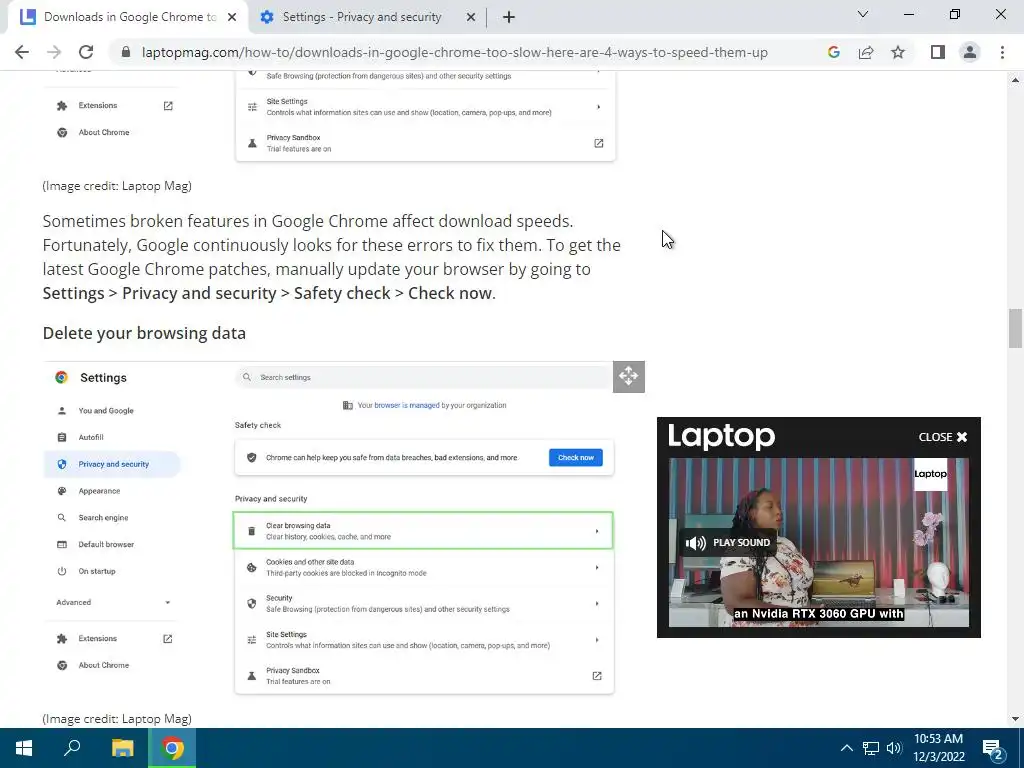
Task: Click Play Sound on the video
Action: click(728, 542)
